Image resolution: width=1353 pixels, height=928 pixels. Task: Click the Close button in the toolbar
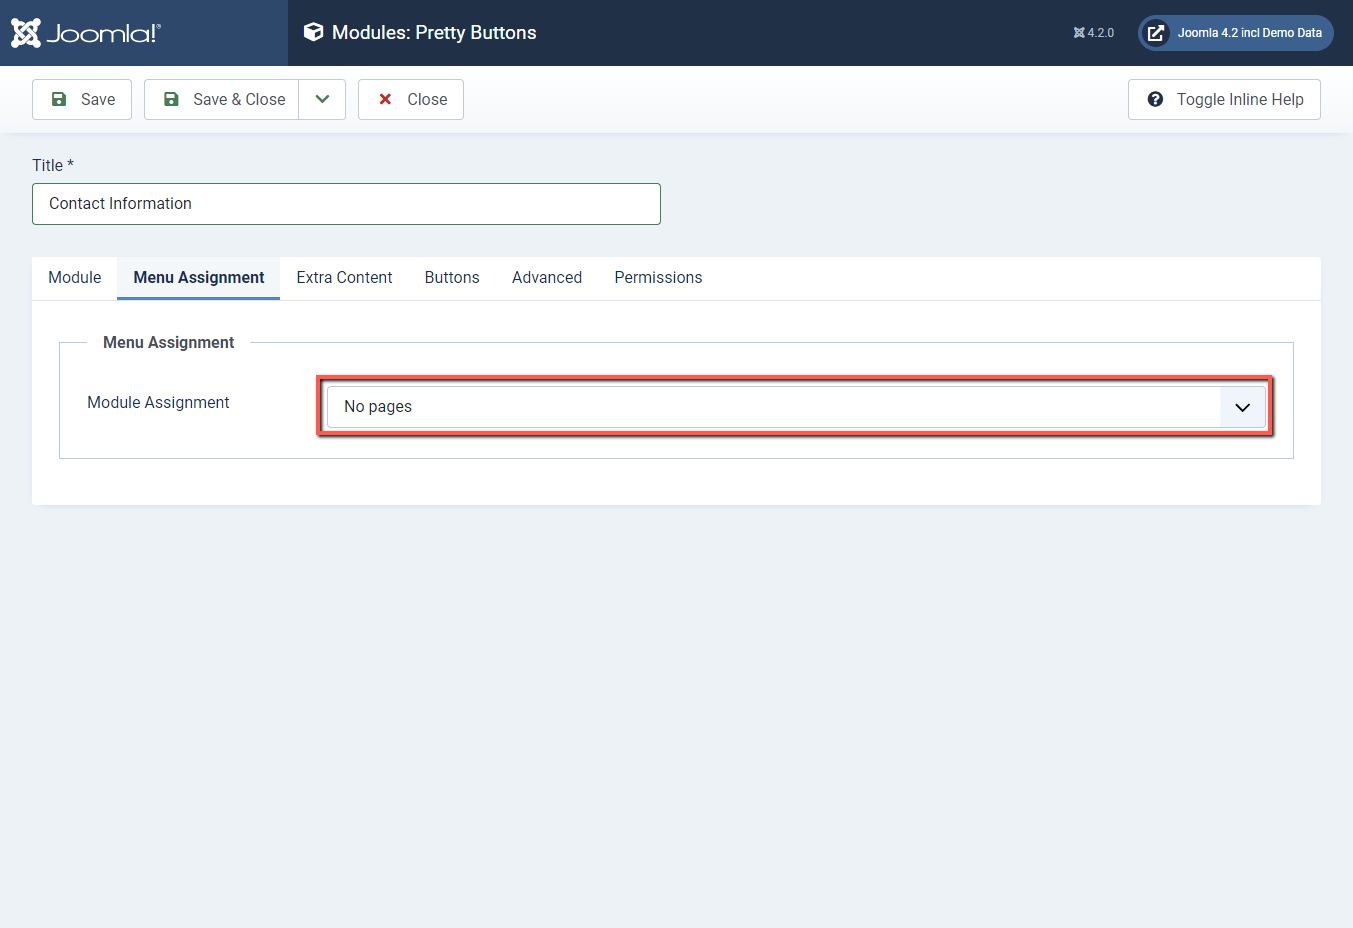410,99
